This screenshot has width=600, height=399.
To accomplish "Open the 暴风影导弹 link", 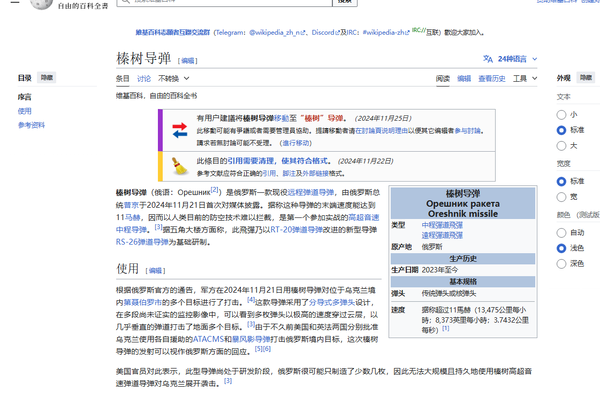I will [x=251, y=339].
